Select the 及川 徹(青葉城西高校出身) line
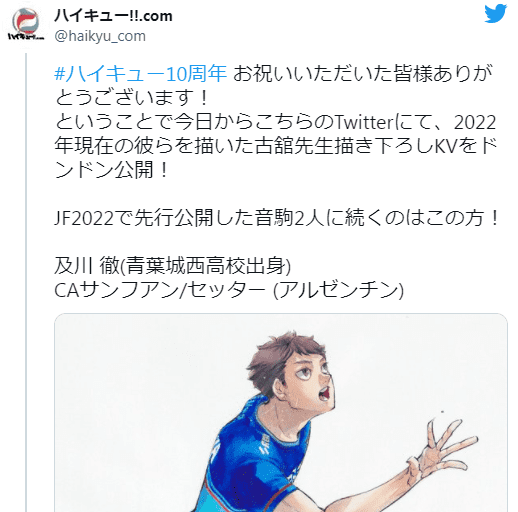This screenshot has height=512, width=518. pyautogui.click(x=172, y=266)
